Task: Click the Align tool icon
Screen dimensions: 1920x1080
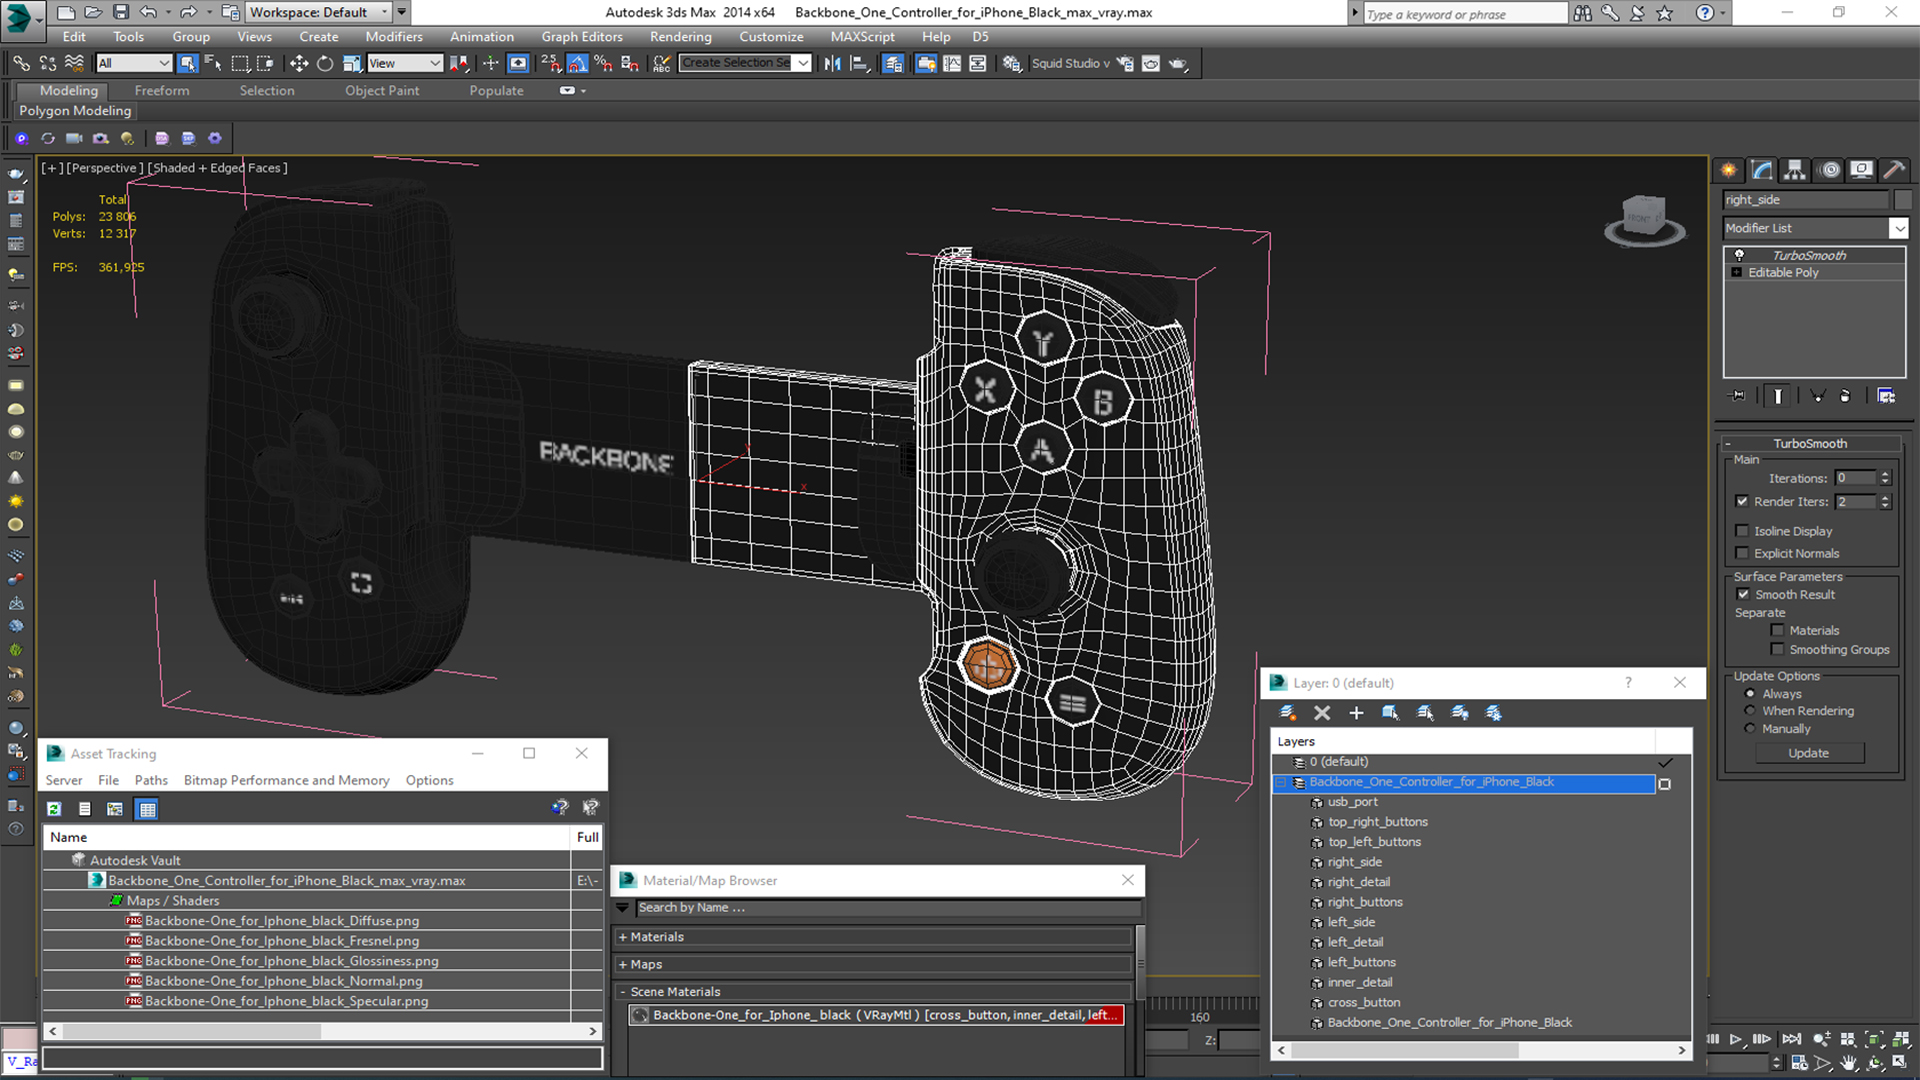Action: (859, 63)
